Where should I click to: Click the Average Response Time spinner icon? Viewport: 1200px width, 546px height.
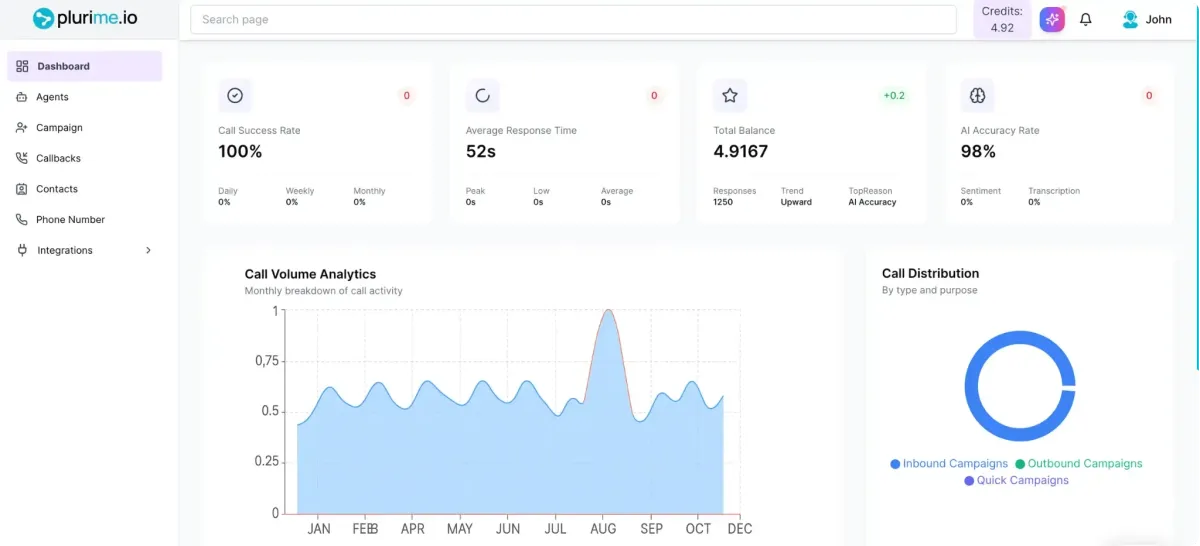(482, 96)
